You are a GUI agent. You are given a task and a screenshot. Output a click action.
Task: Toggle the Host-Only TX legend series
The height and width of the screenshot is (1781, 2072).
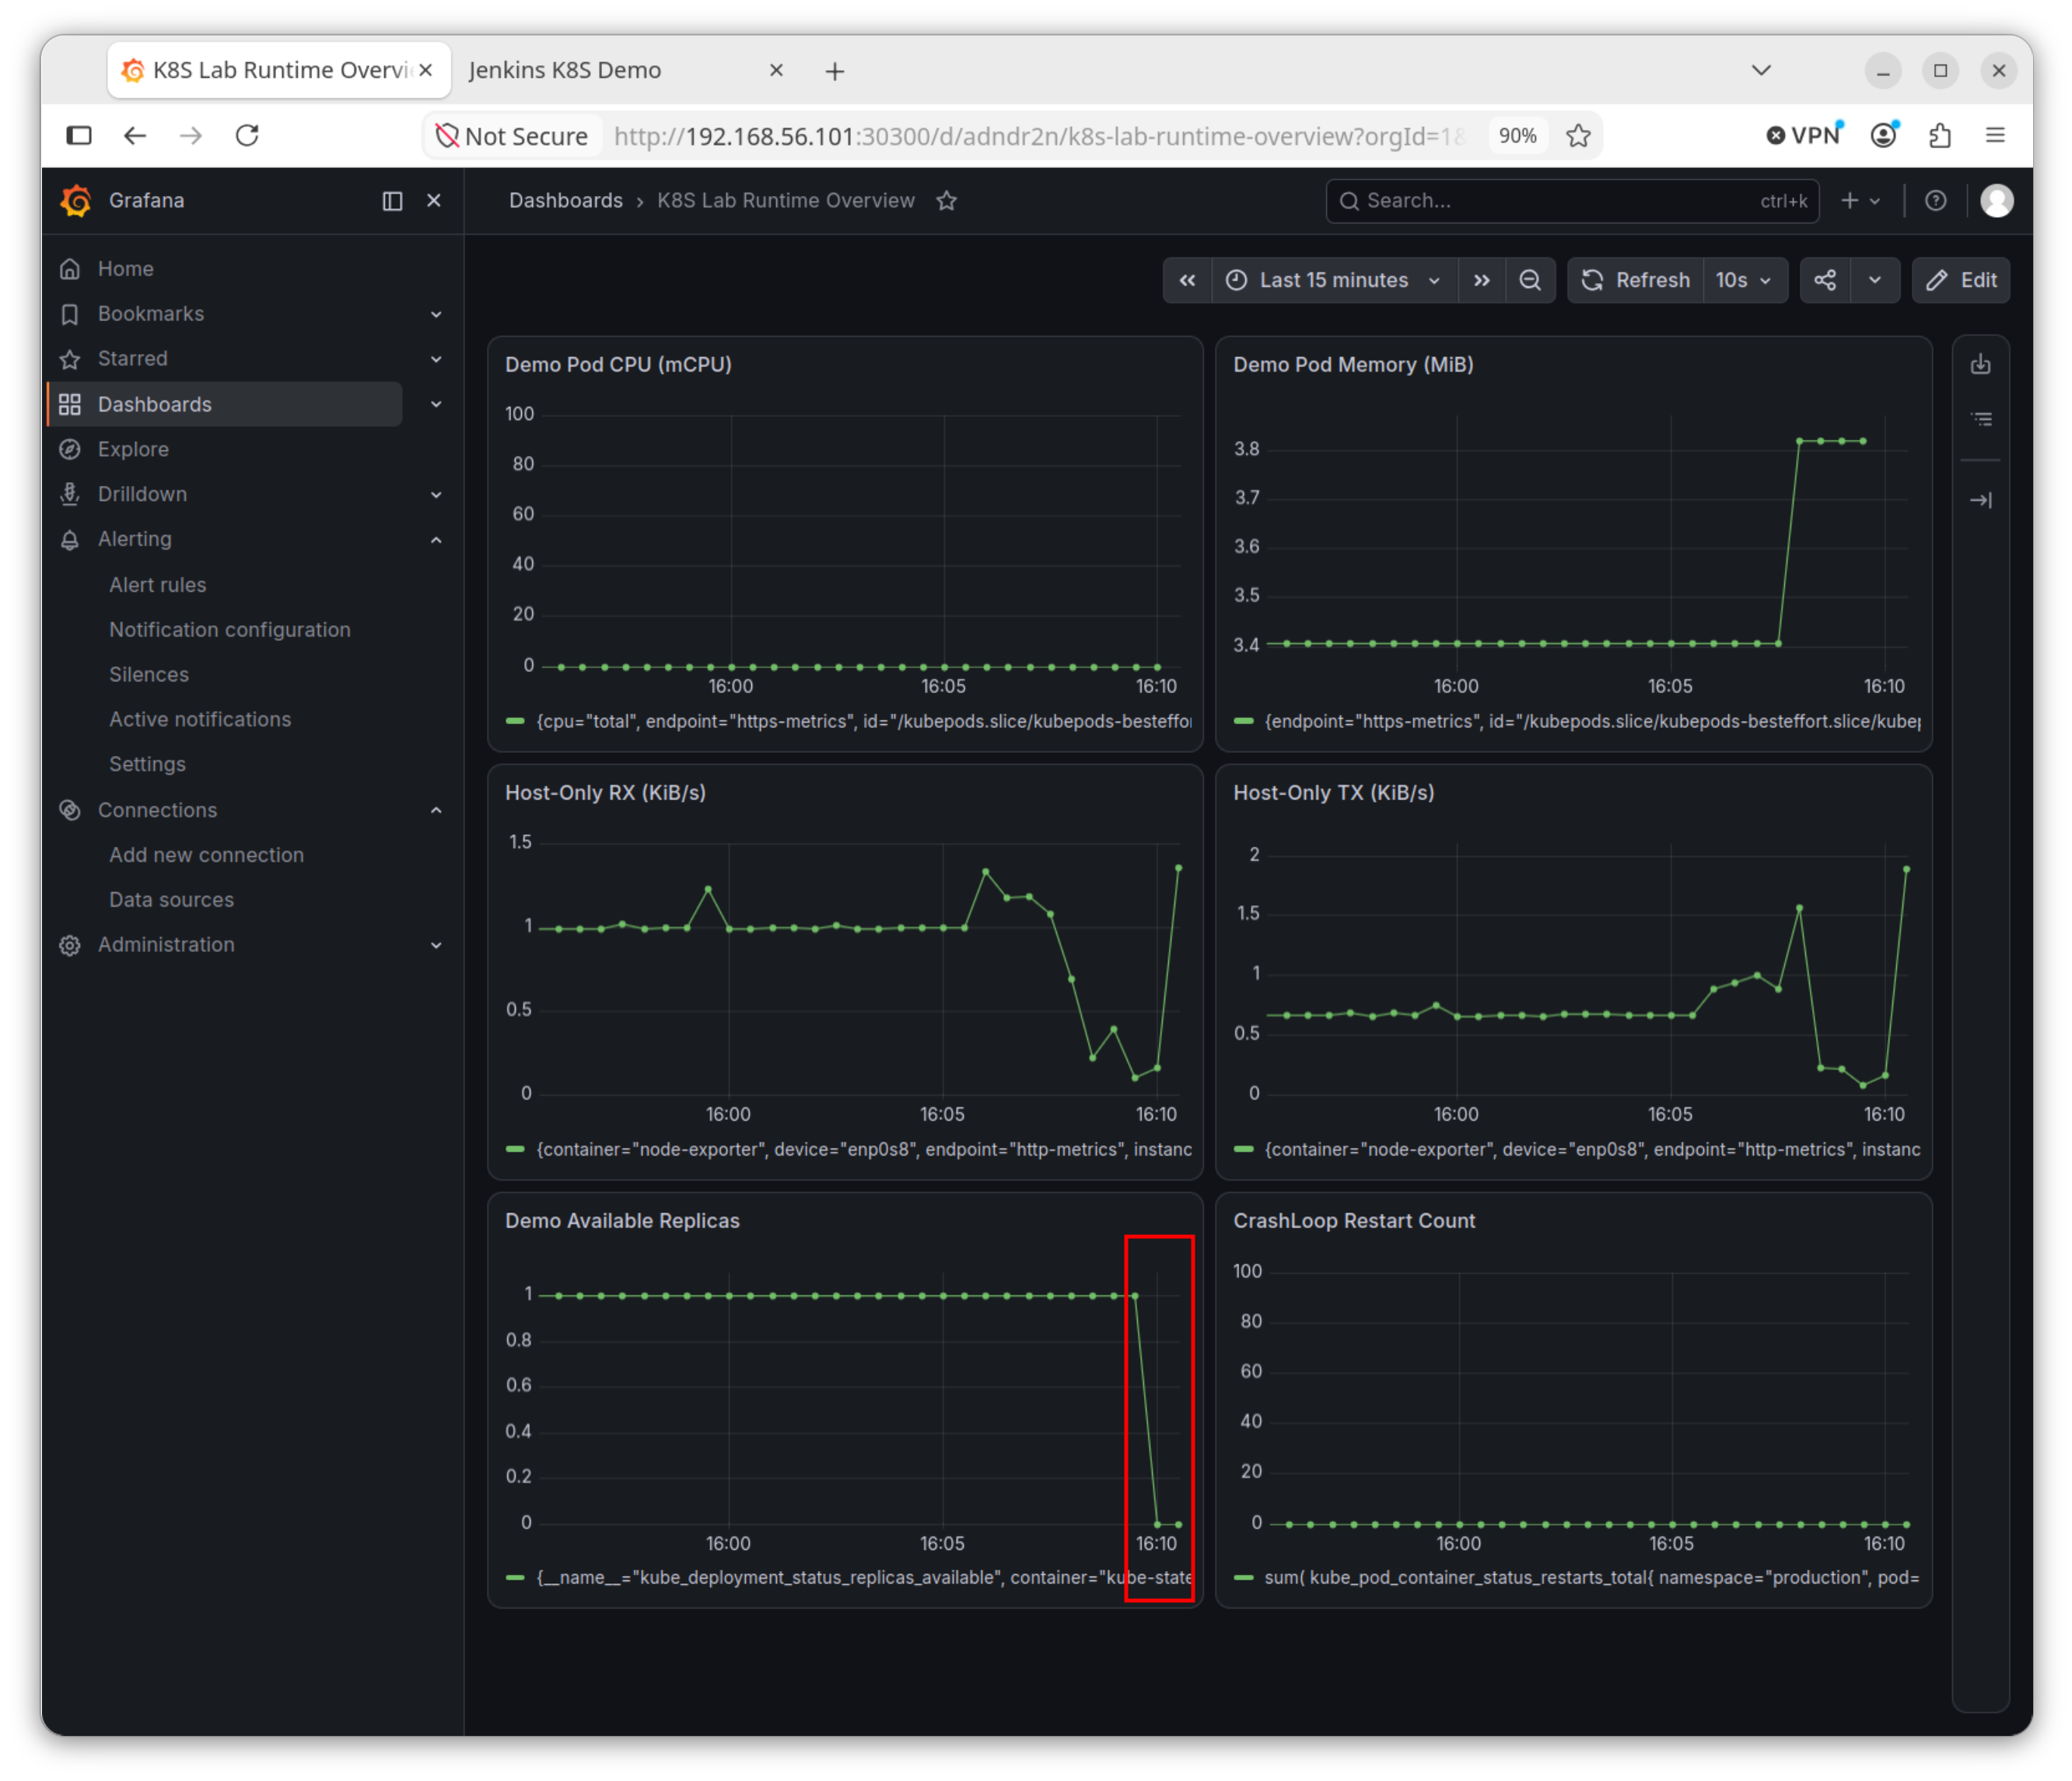coord(1577,1149)
